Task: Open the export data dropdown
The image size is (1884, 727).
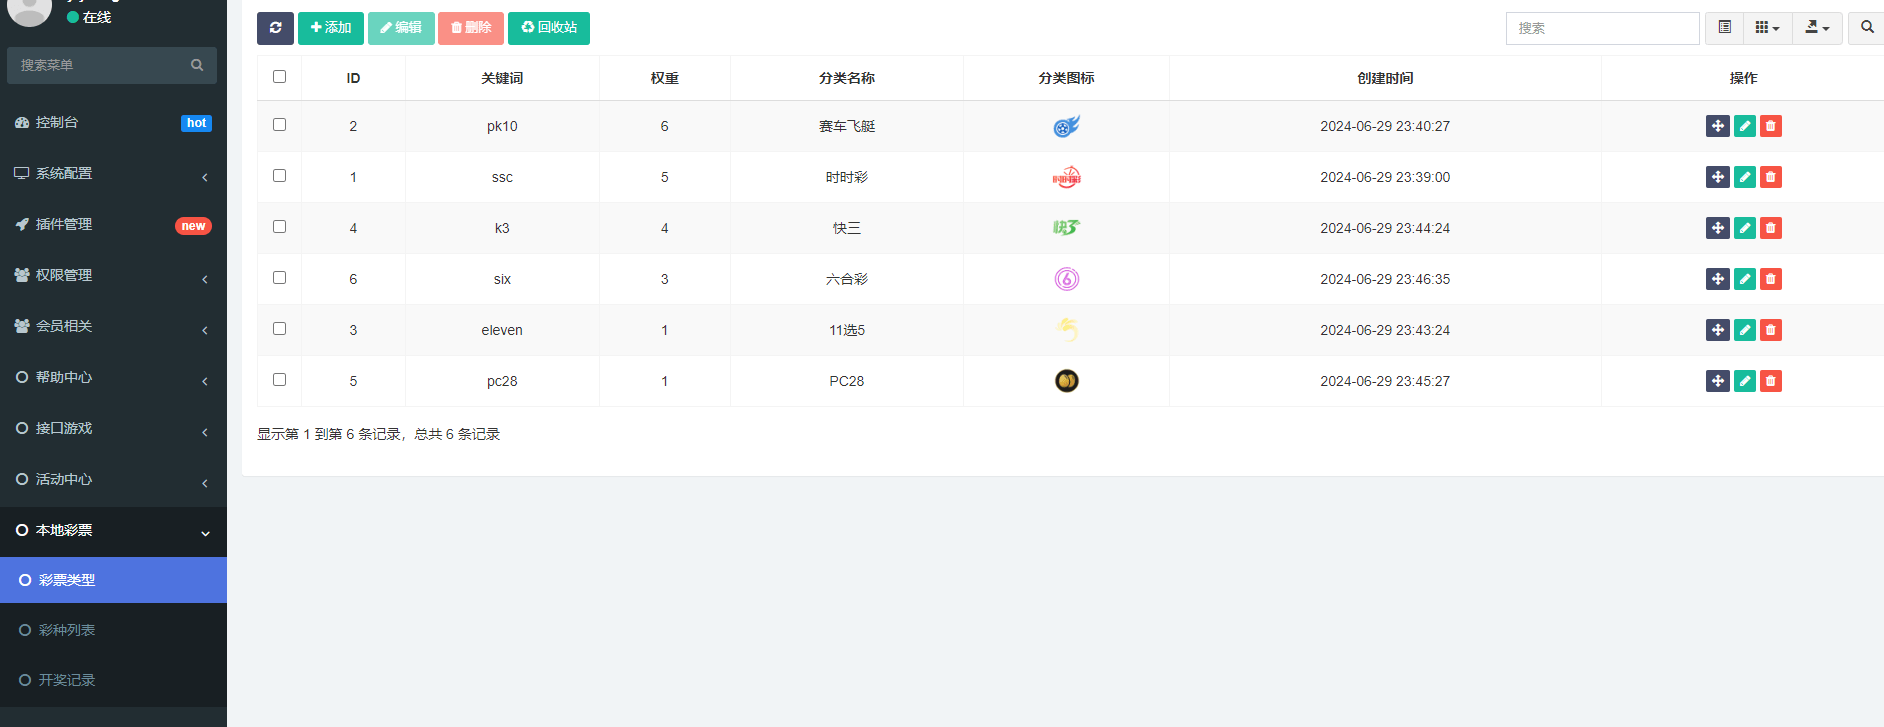Action: [x=1816, y=28]
